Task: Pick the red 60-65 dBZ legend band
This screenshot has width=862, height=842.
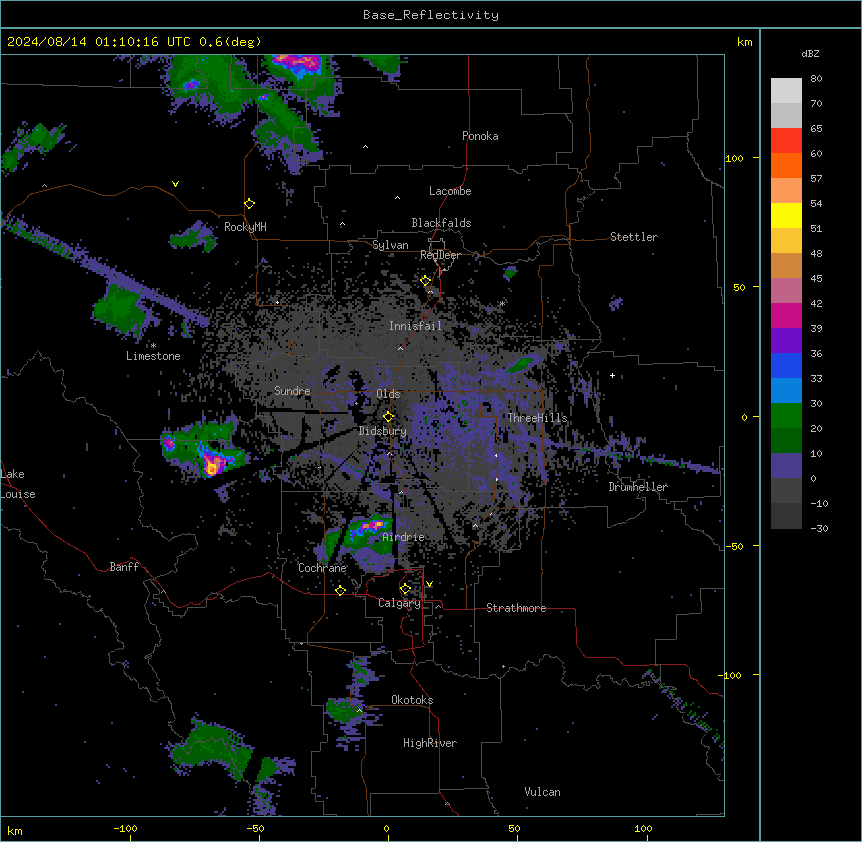Action: pos(786,141)
